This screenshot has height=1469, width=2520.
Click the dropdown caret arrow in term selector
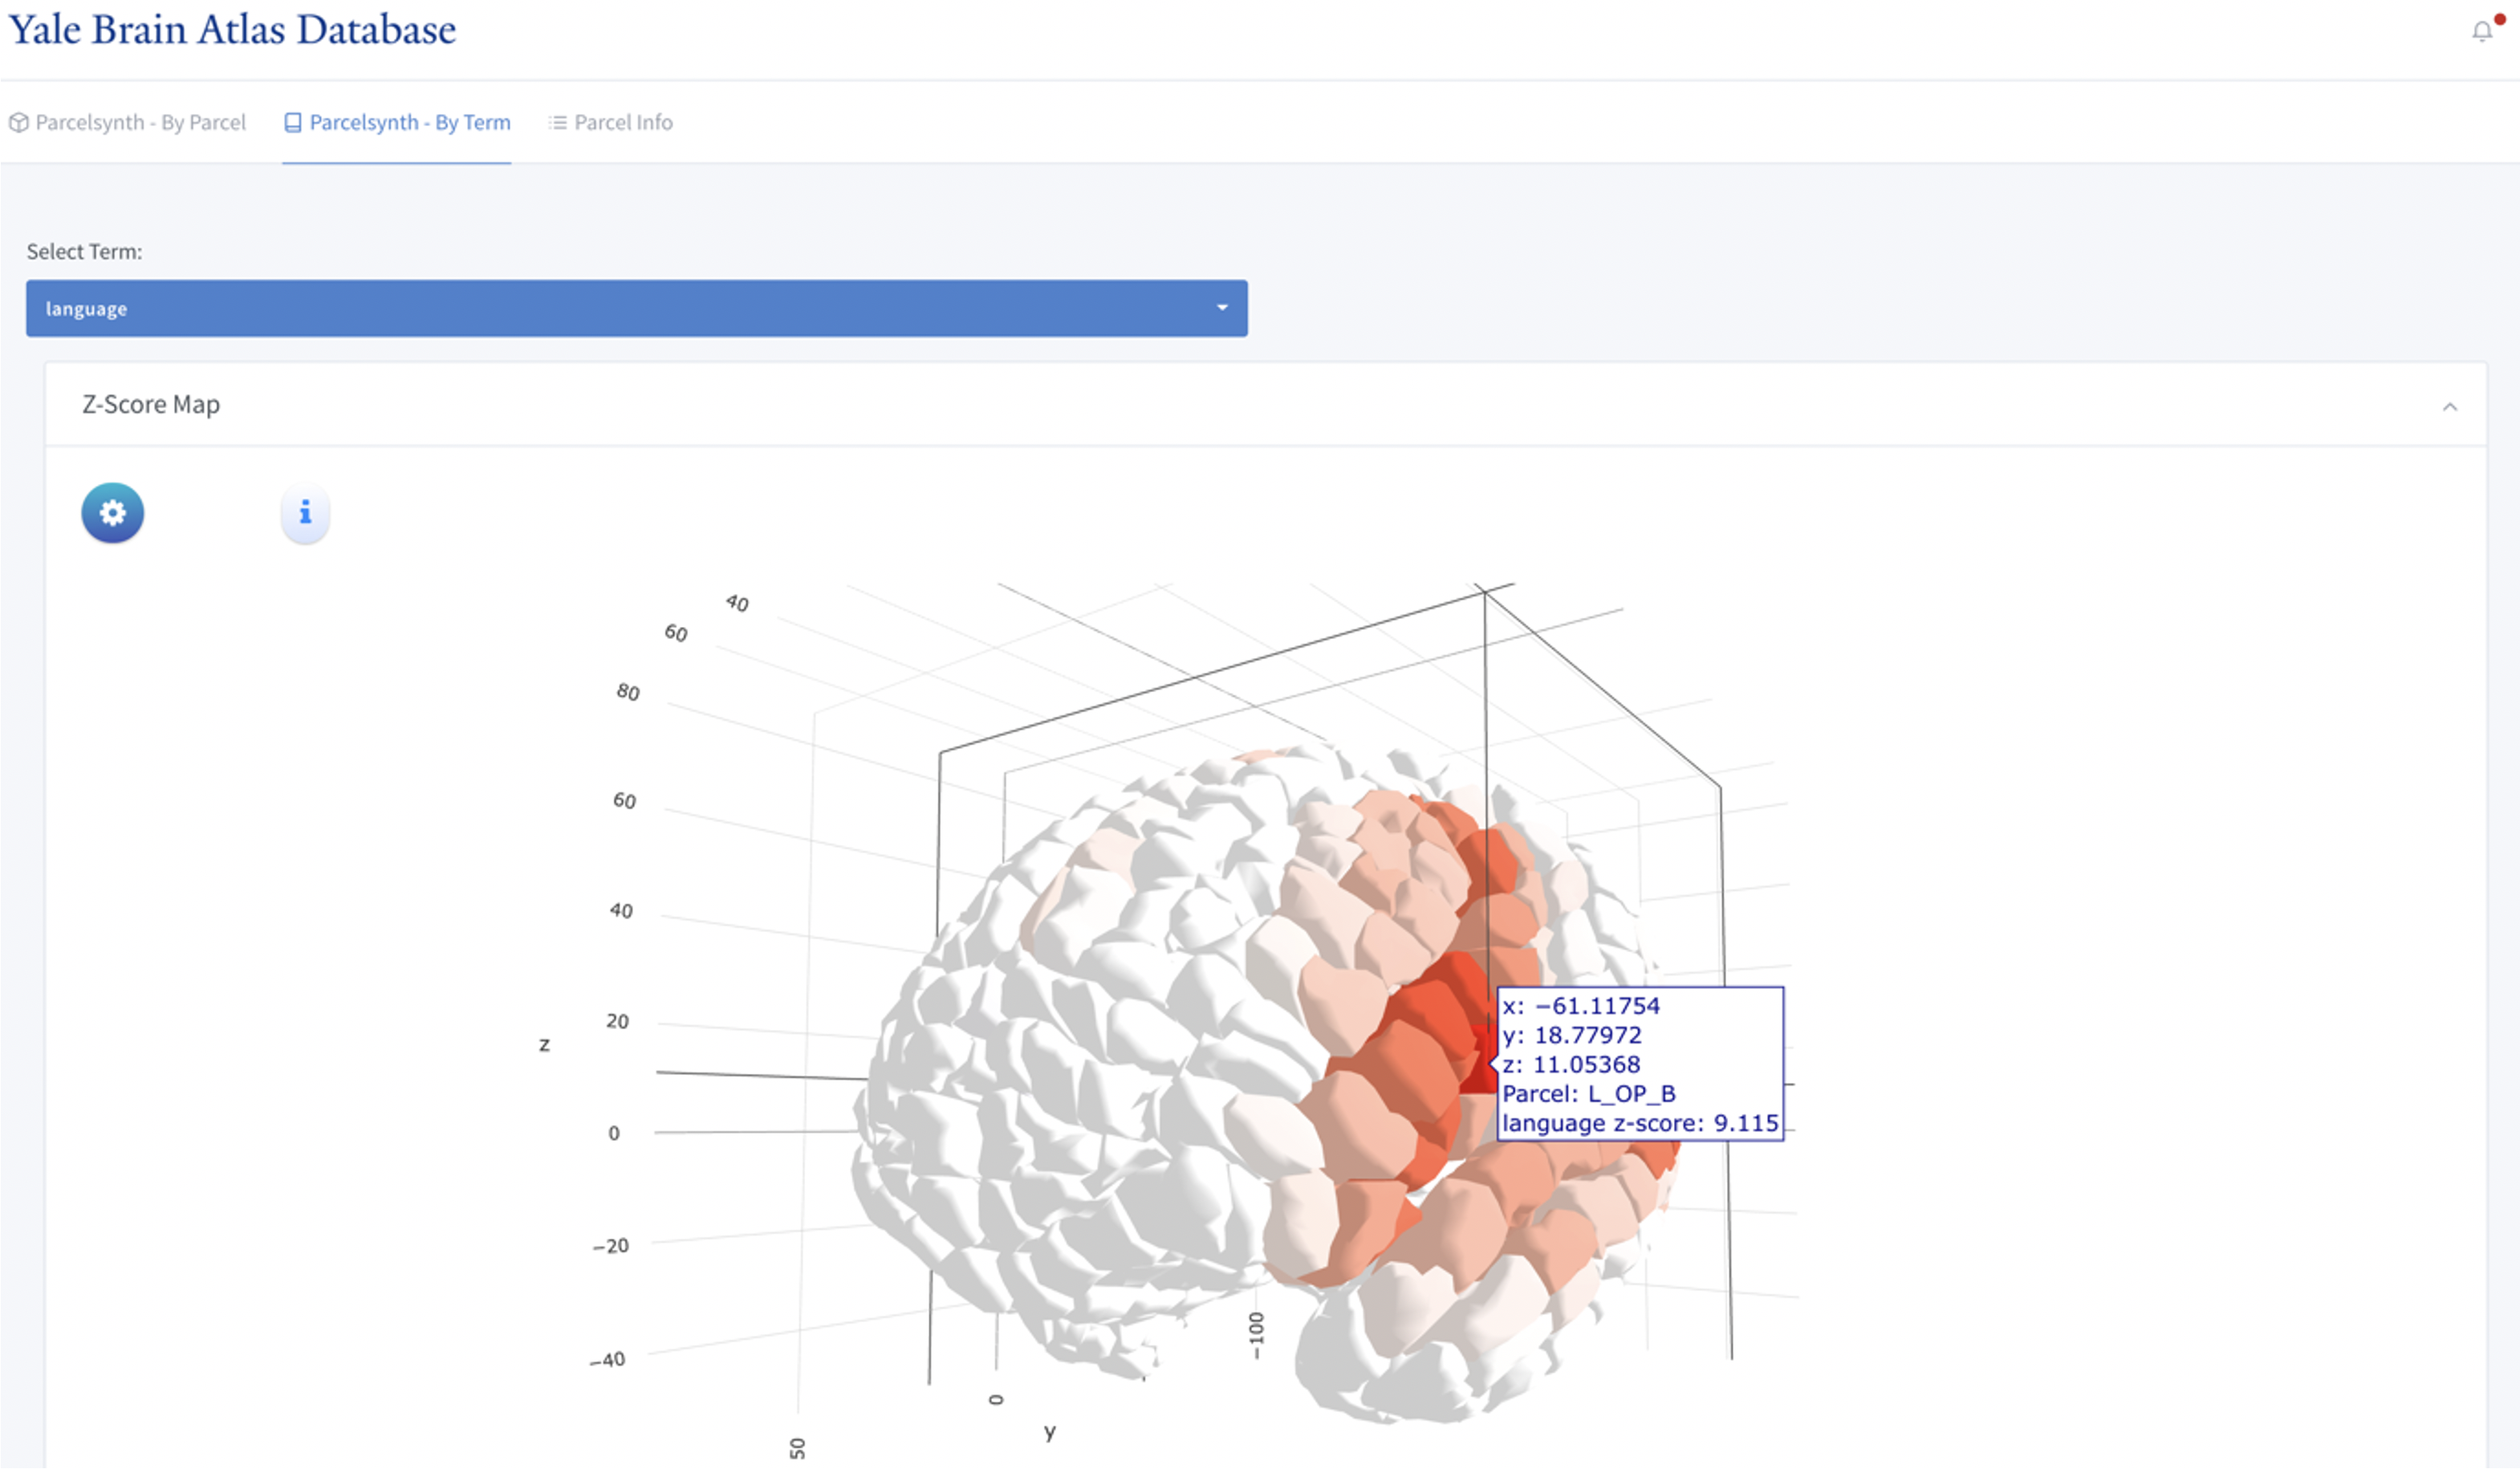(x=1222, y=308)
